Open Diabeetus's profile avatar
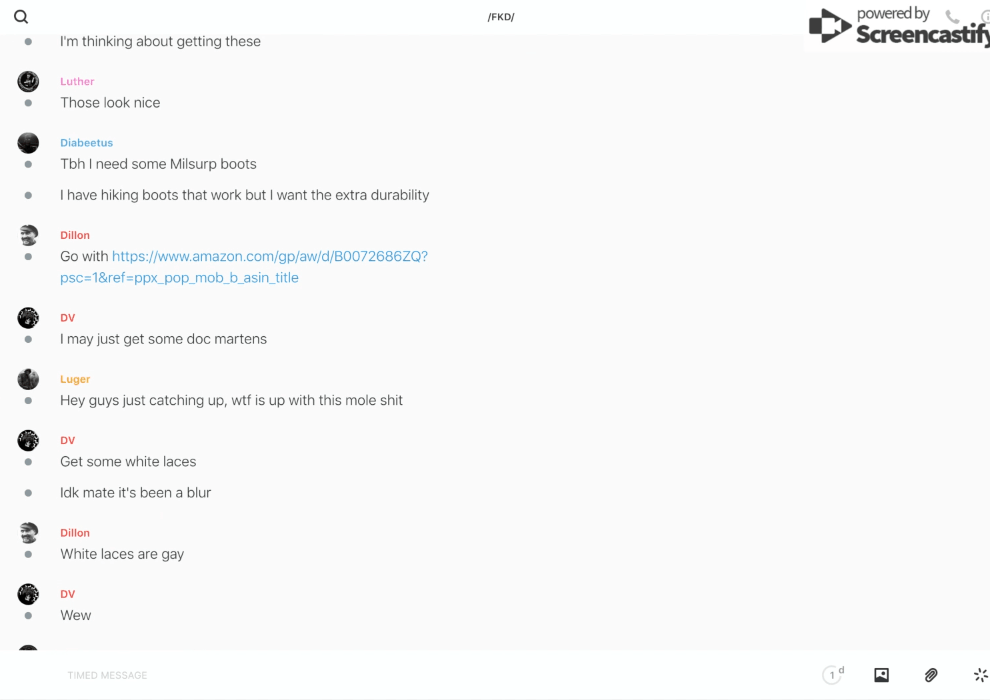This screenshot has height=700, width=990. pyautogui.click(x=28, y=143)
